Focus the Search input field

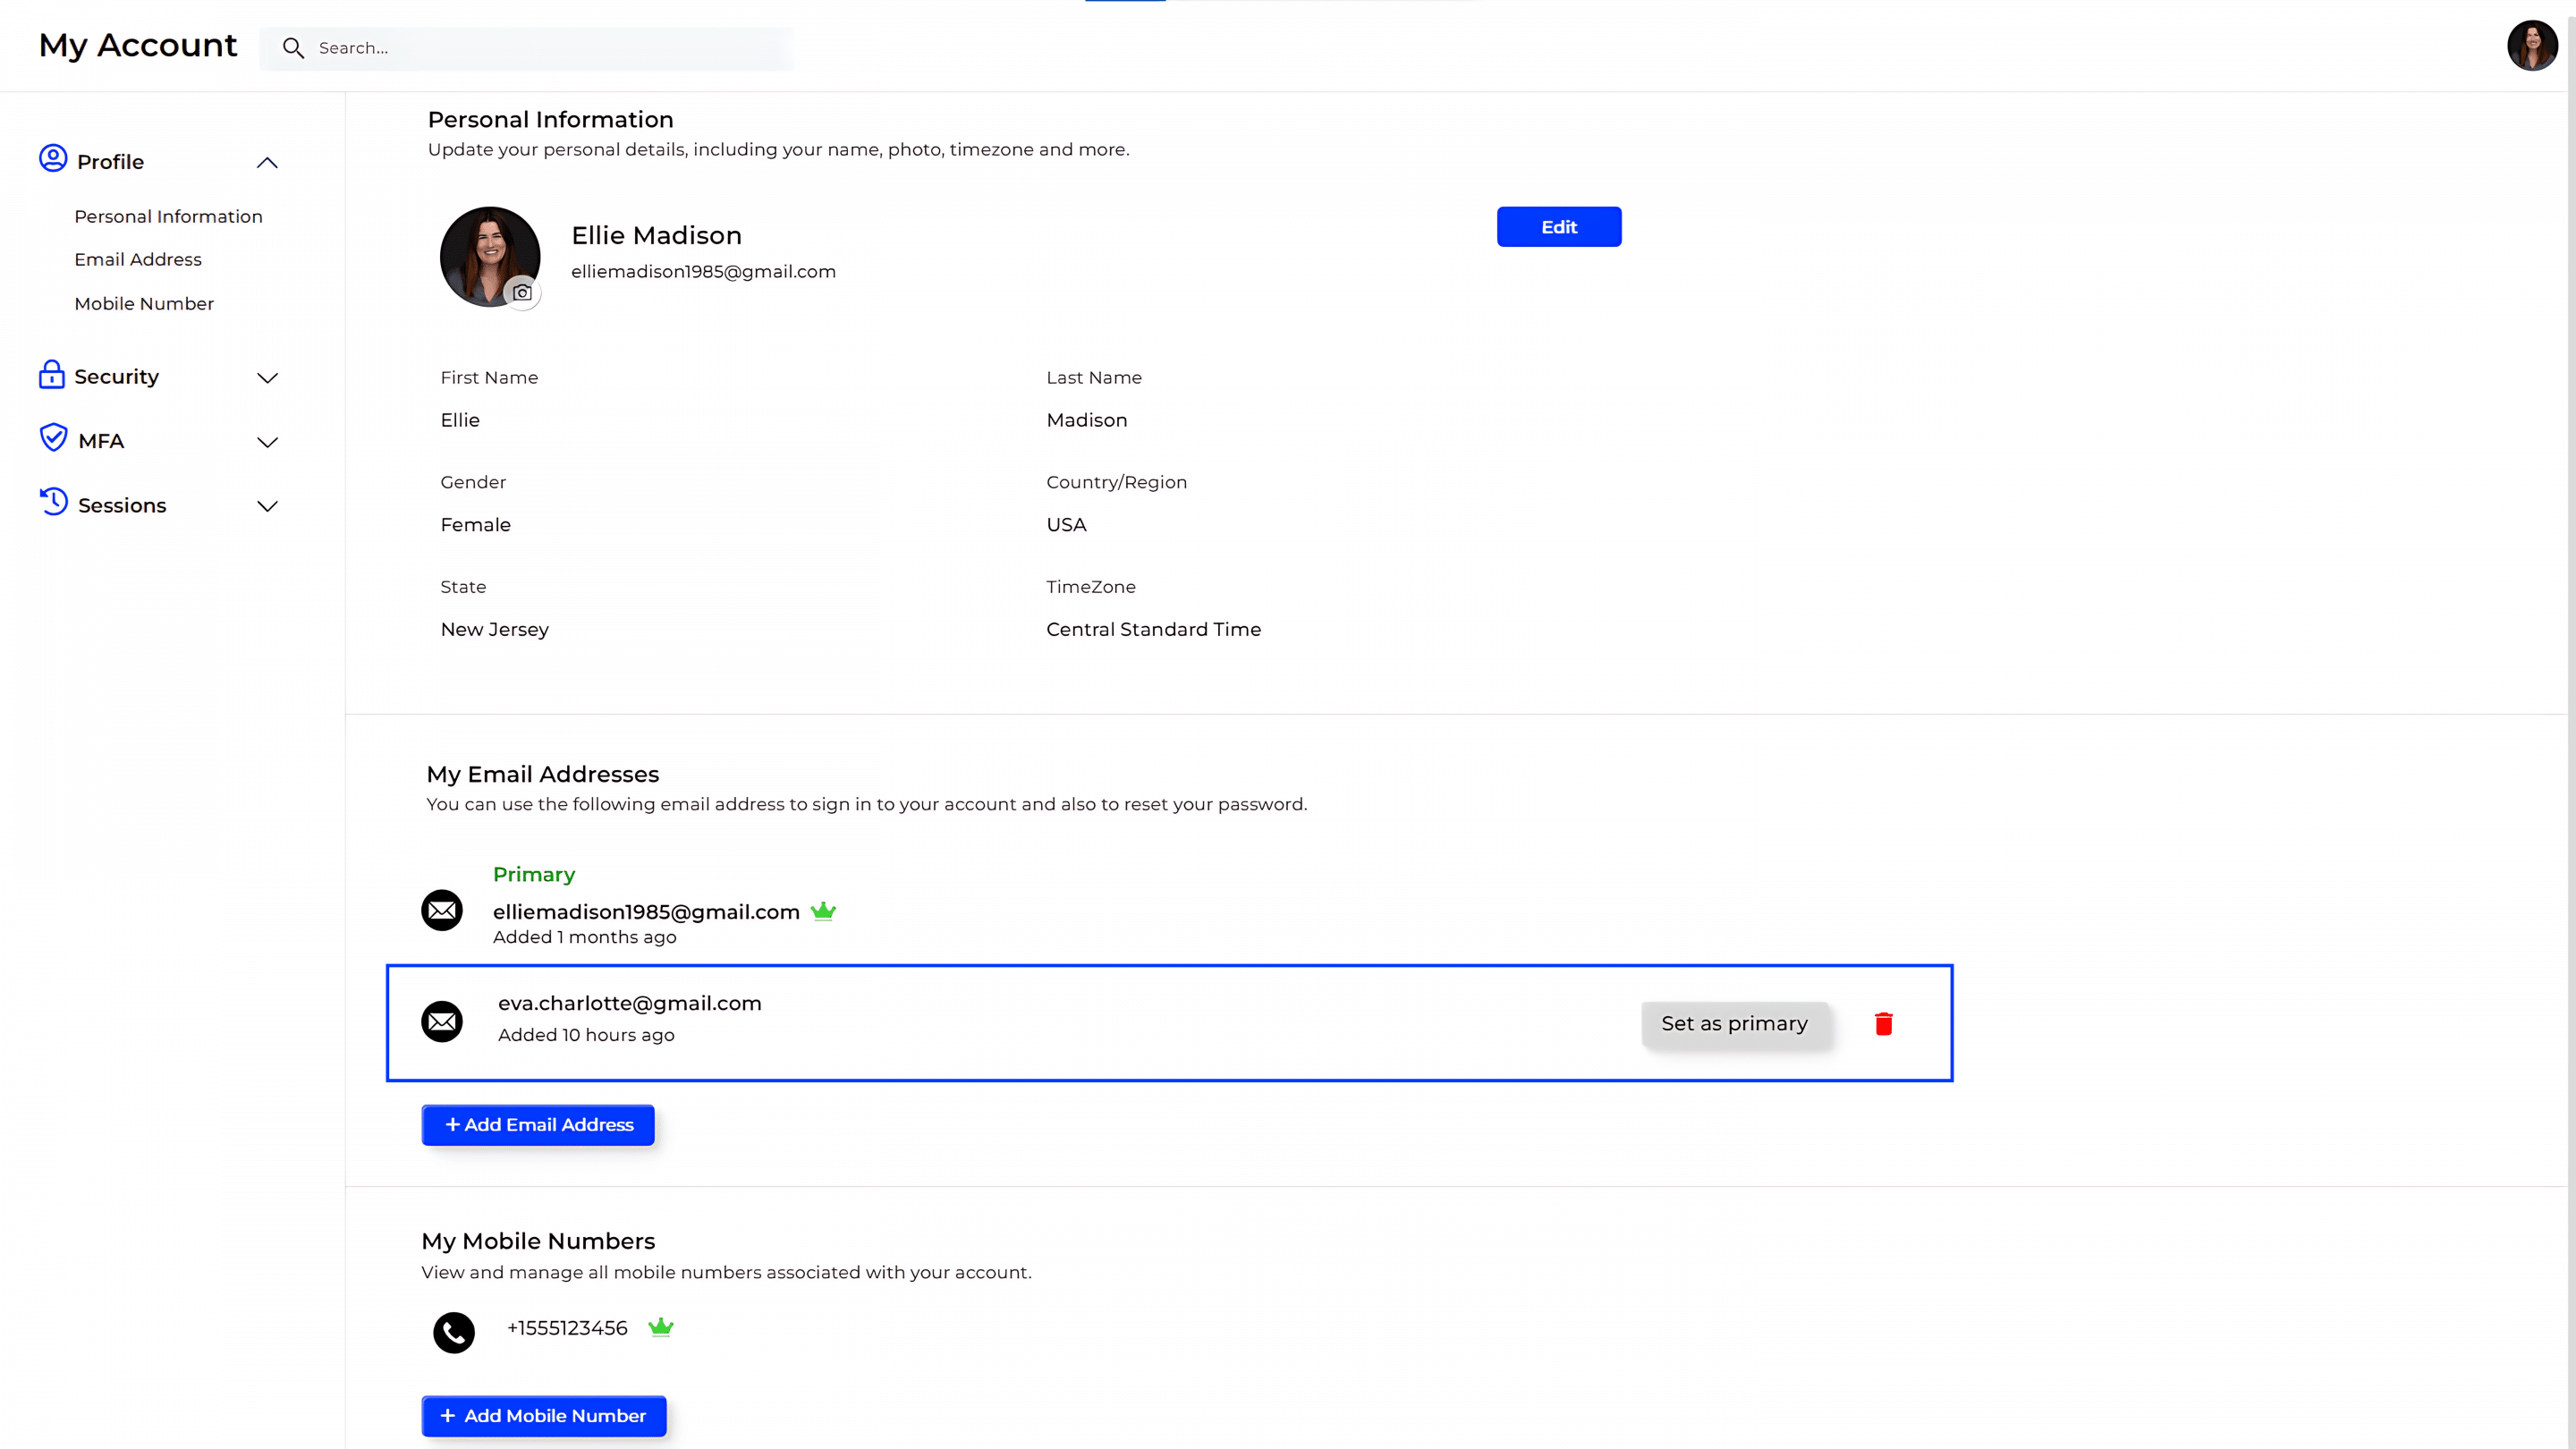[527, 48]
